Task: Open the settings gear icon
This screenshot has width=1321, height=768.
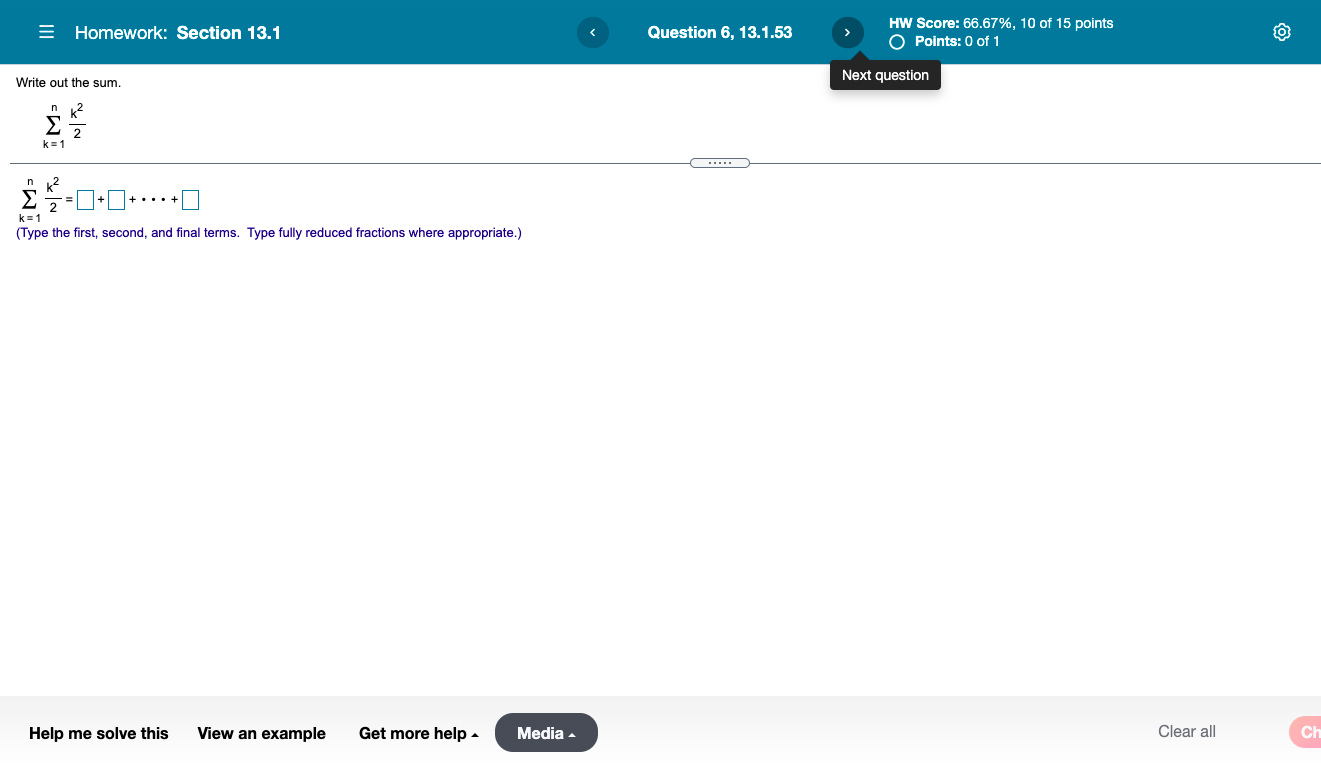Action: pos(1282,33)
